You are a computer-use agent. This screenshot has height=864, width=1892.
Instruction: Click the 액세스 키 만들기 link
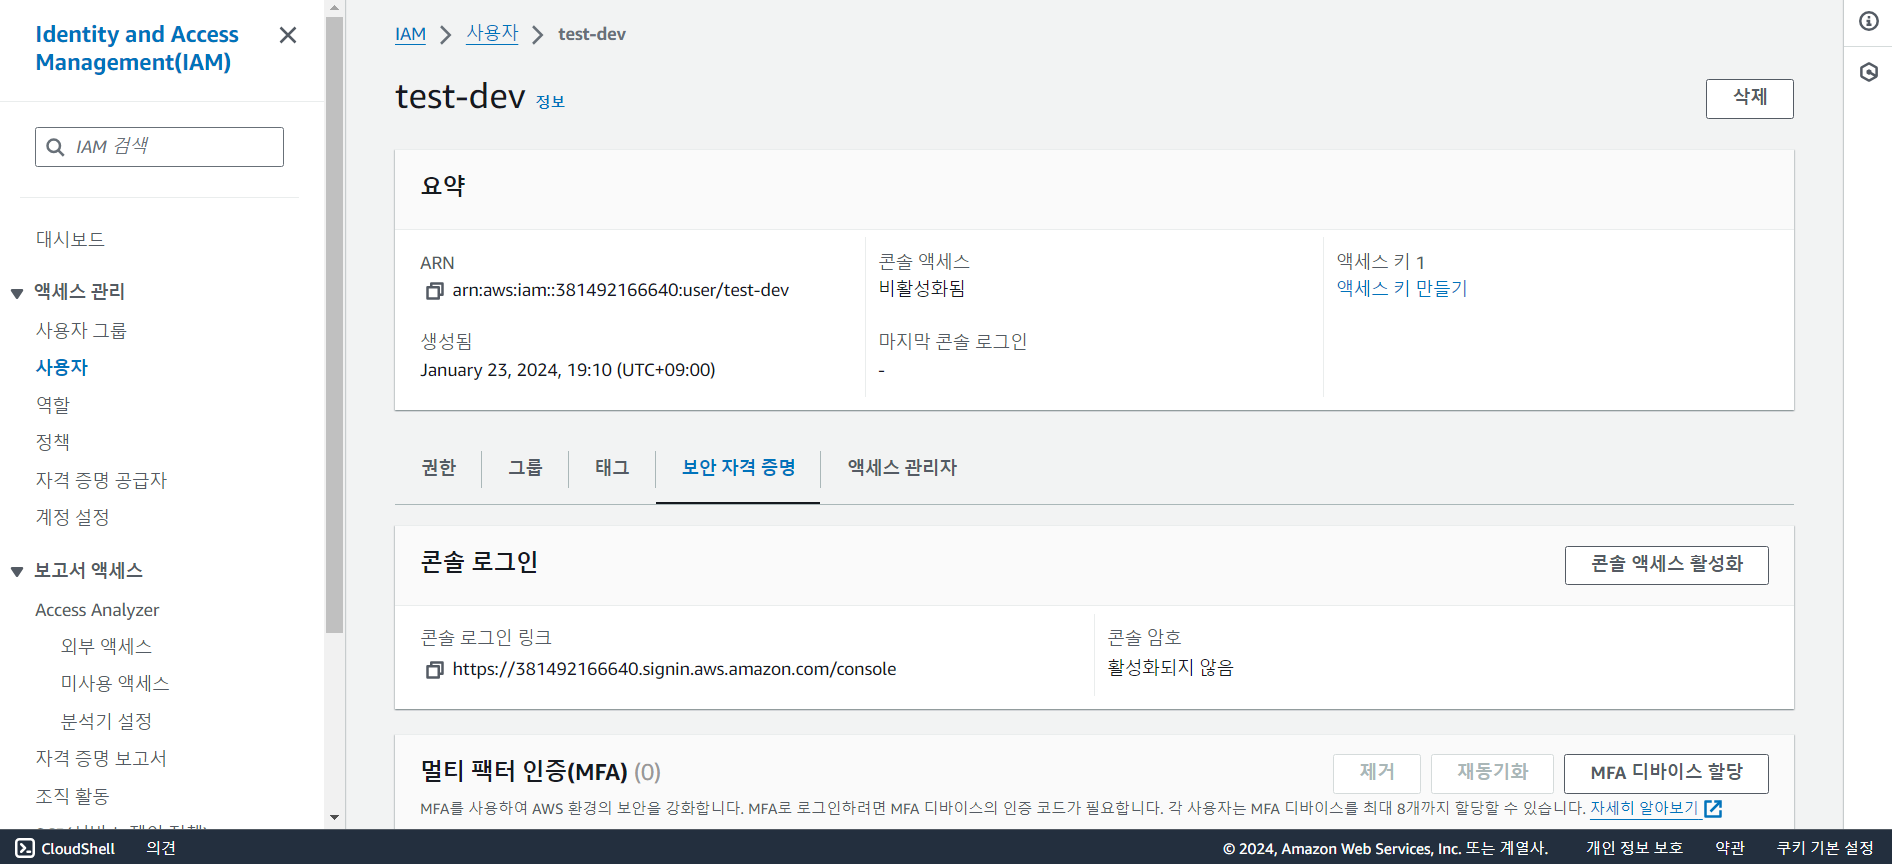(1402, 289)
